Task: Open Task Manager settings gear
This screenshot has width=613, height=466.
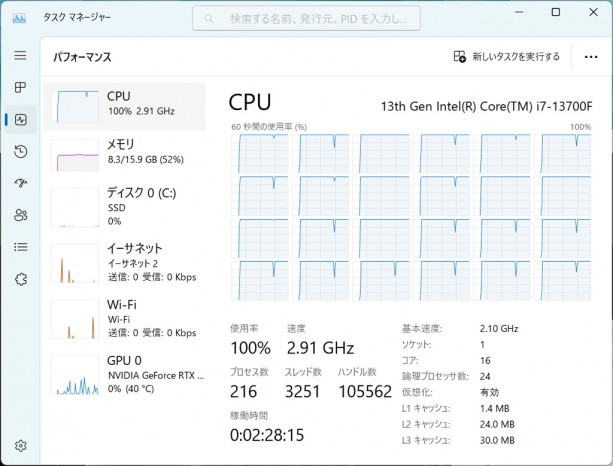Action: coord(20,446)
